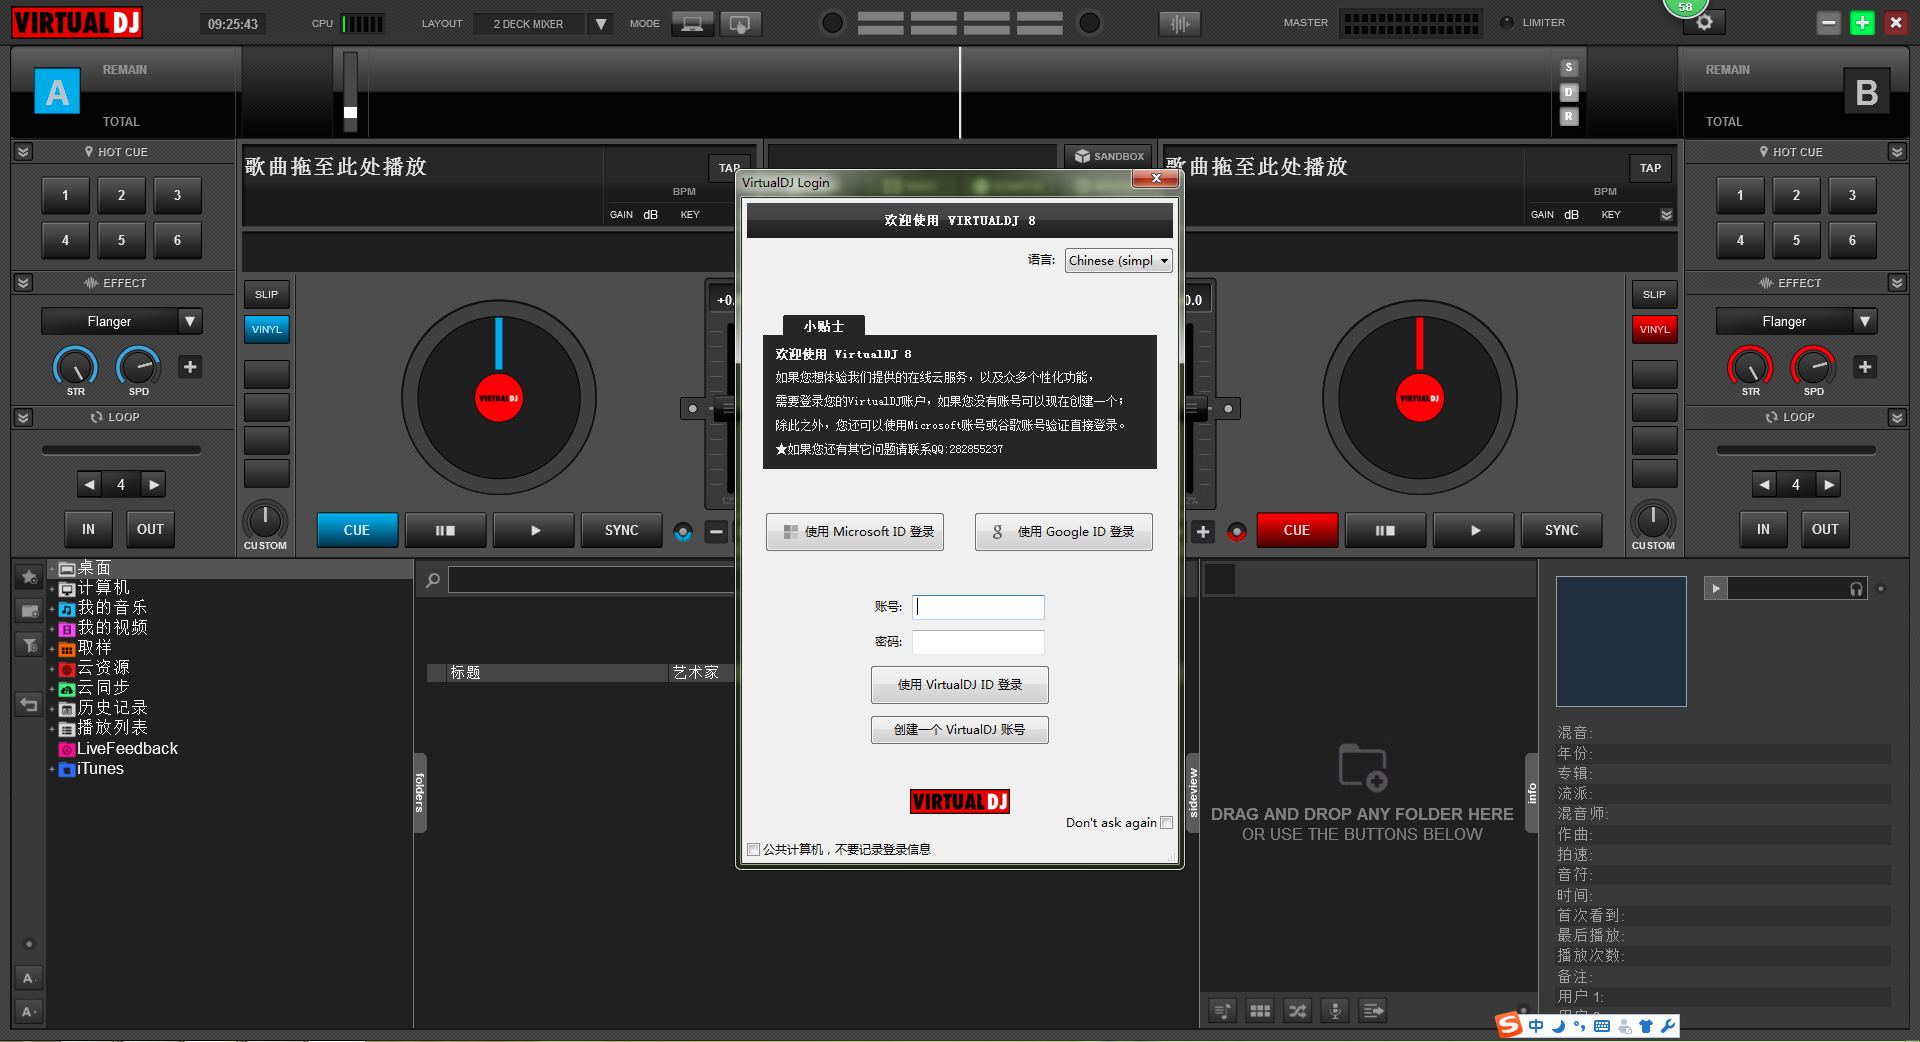Select 历史记录 in folder tree
This screenshot has height=1042, width=1920.
click(x=112, y=708)
